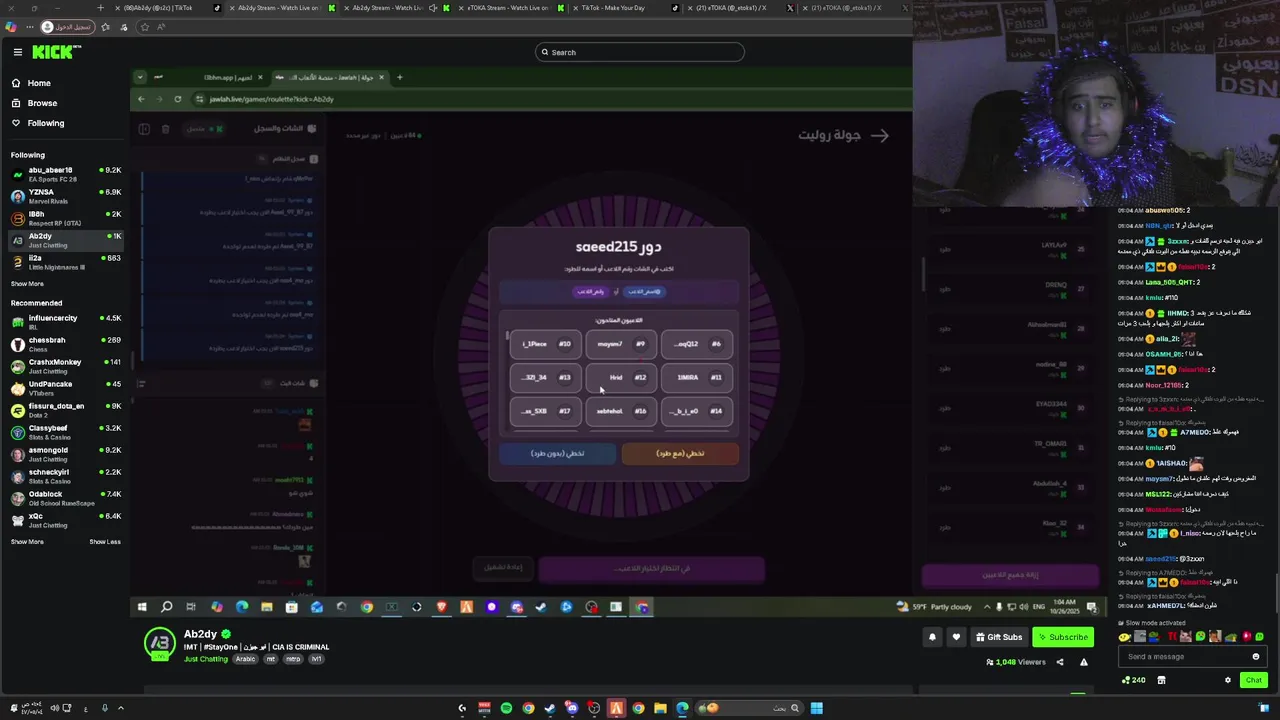Screen dimensions: 1280x720
Task: Click Windows logo in bottom taskbar
Action: [816, 708]
